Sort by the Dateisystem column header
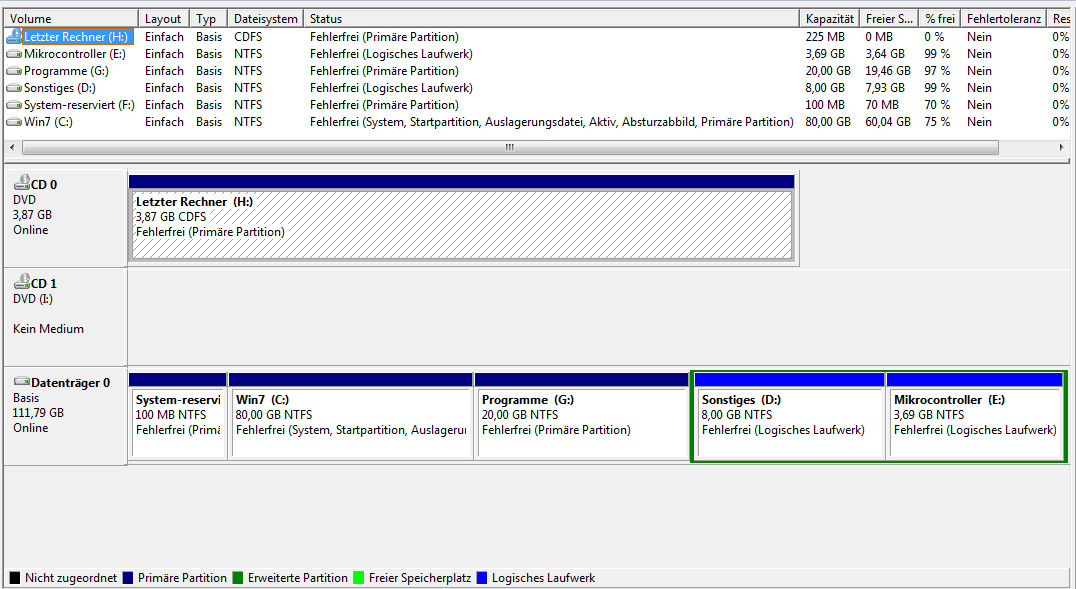This screenshot has width=1076, height=589. point(265,19)
